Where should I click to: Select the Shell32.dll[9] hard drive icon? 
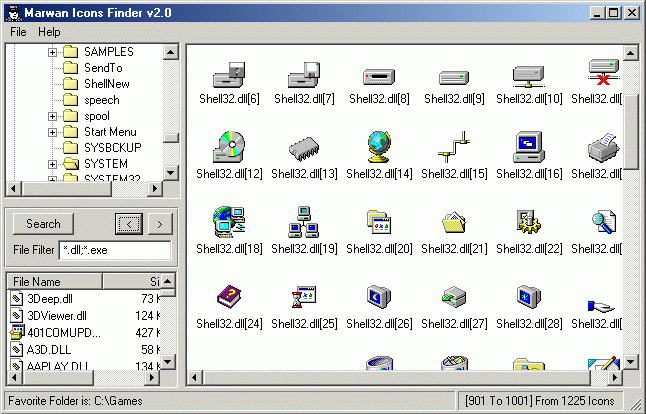coord(454,77)
